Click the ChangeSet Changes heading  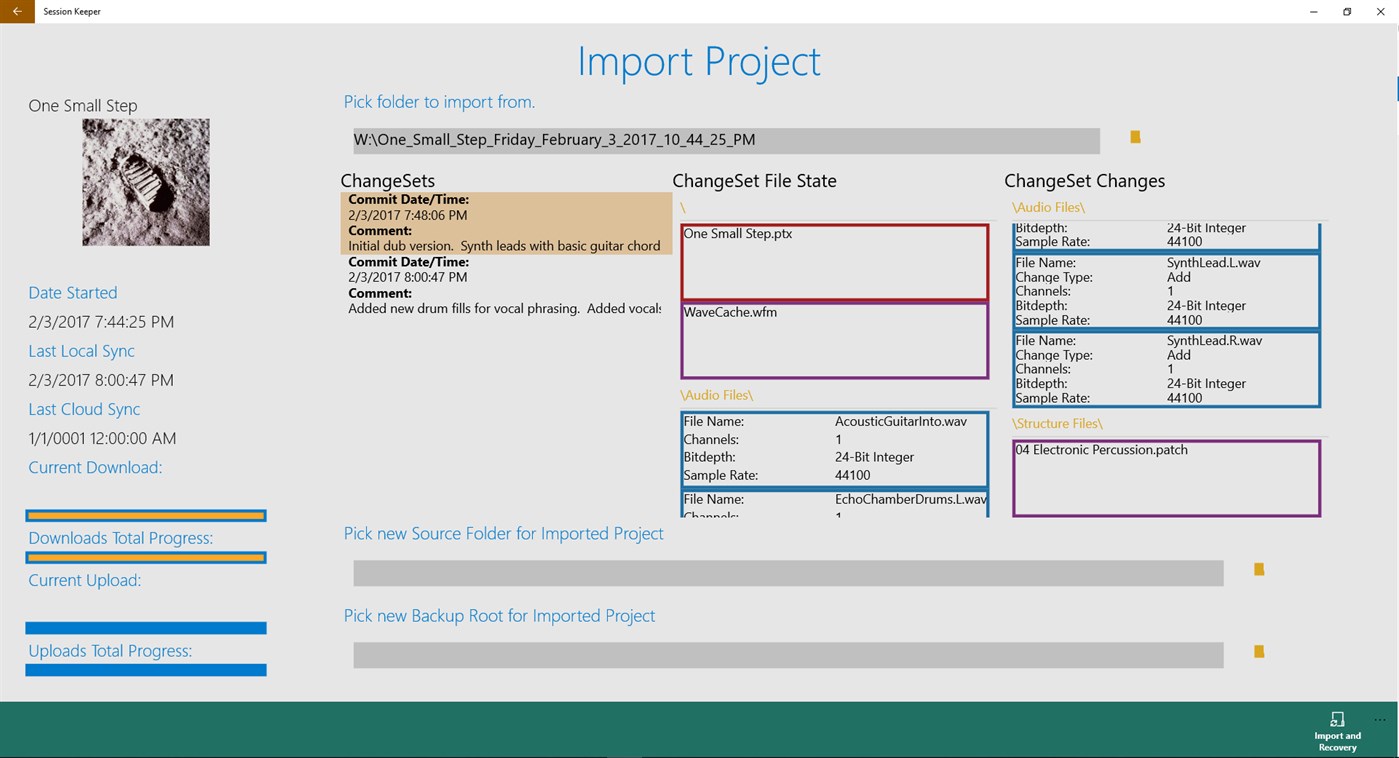1085,181
